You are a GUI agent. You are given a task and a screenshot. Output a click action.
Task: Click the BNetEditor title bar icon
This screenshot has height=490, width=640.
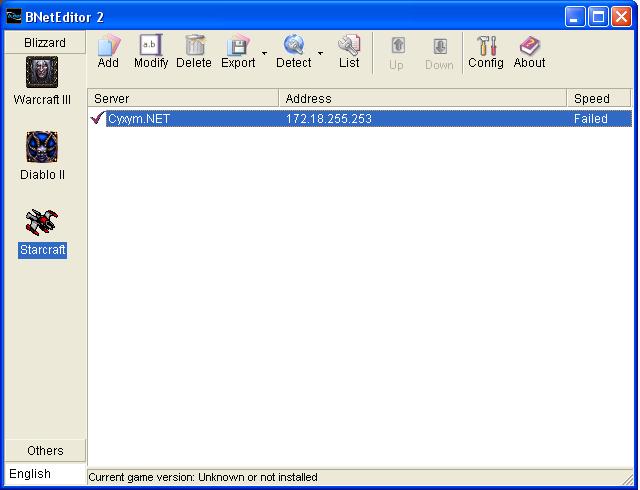14,17
